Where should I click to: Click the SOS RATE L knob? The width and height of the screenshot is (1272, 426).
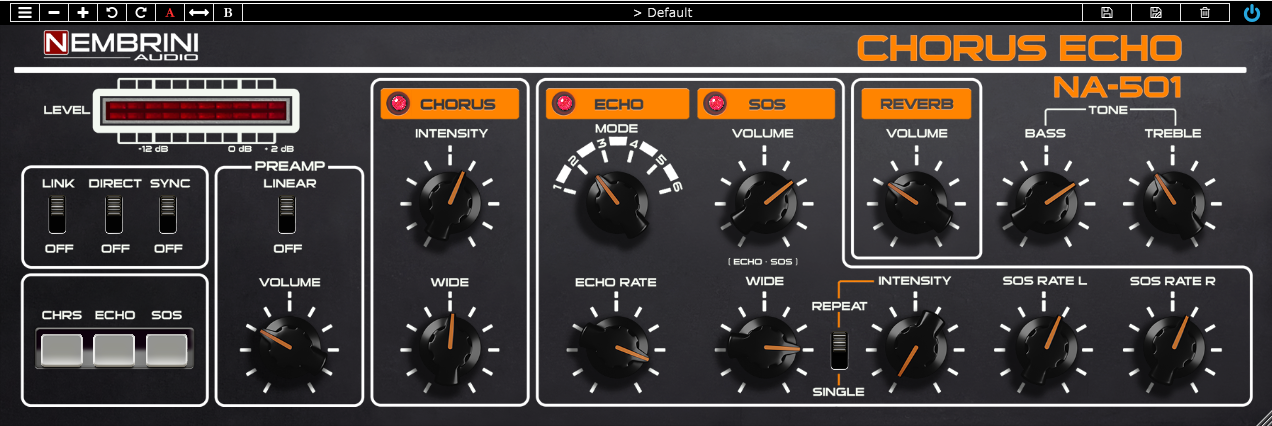tap(1046, 349)
